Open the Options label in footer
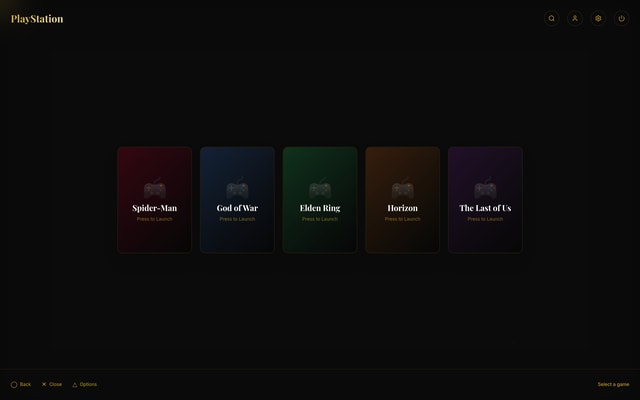Screen dimensions: 640x400 coord(88,384)
